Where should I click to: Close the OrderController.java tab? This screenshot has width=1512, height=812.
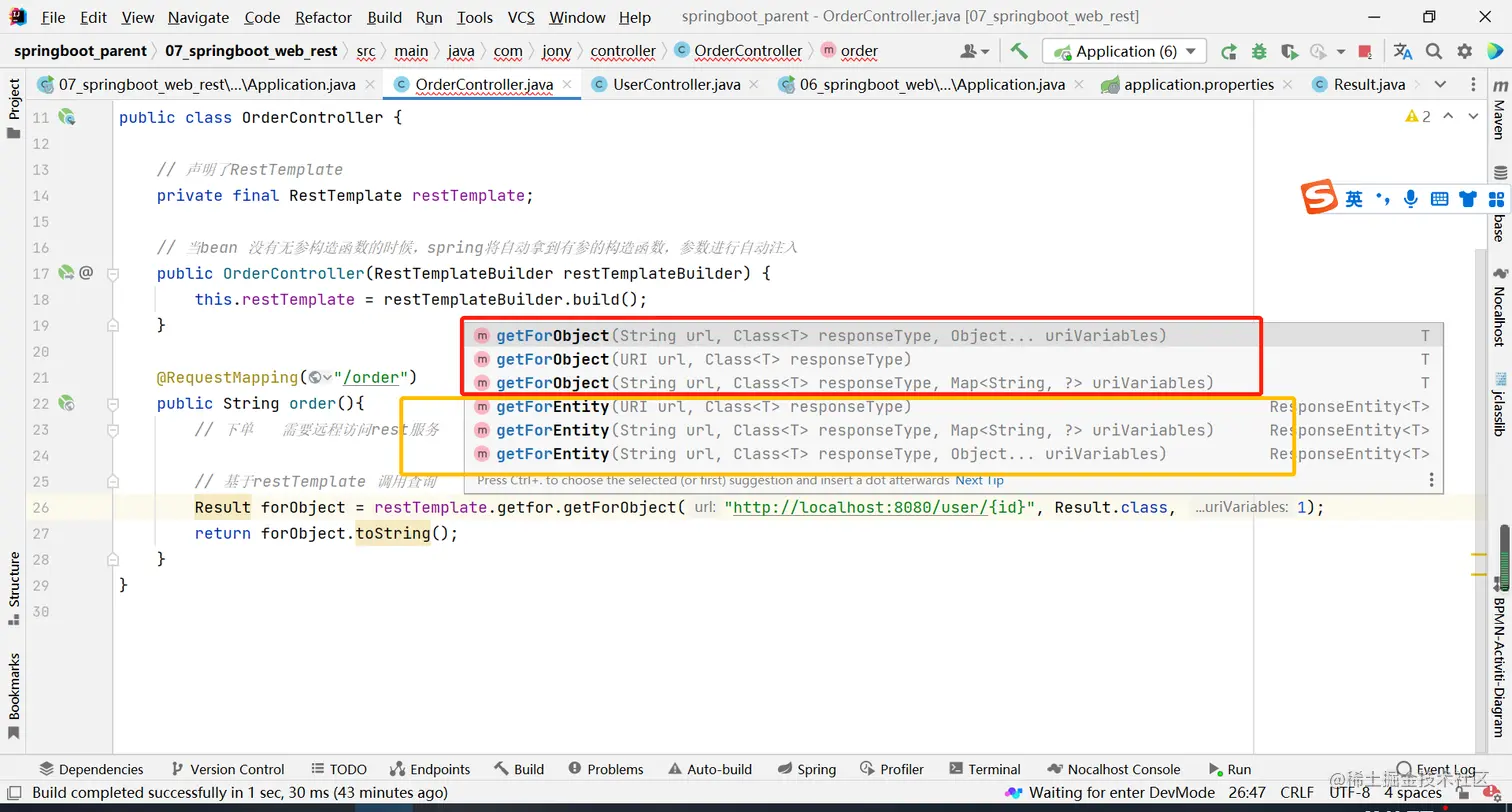click(569, 84)
